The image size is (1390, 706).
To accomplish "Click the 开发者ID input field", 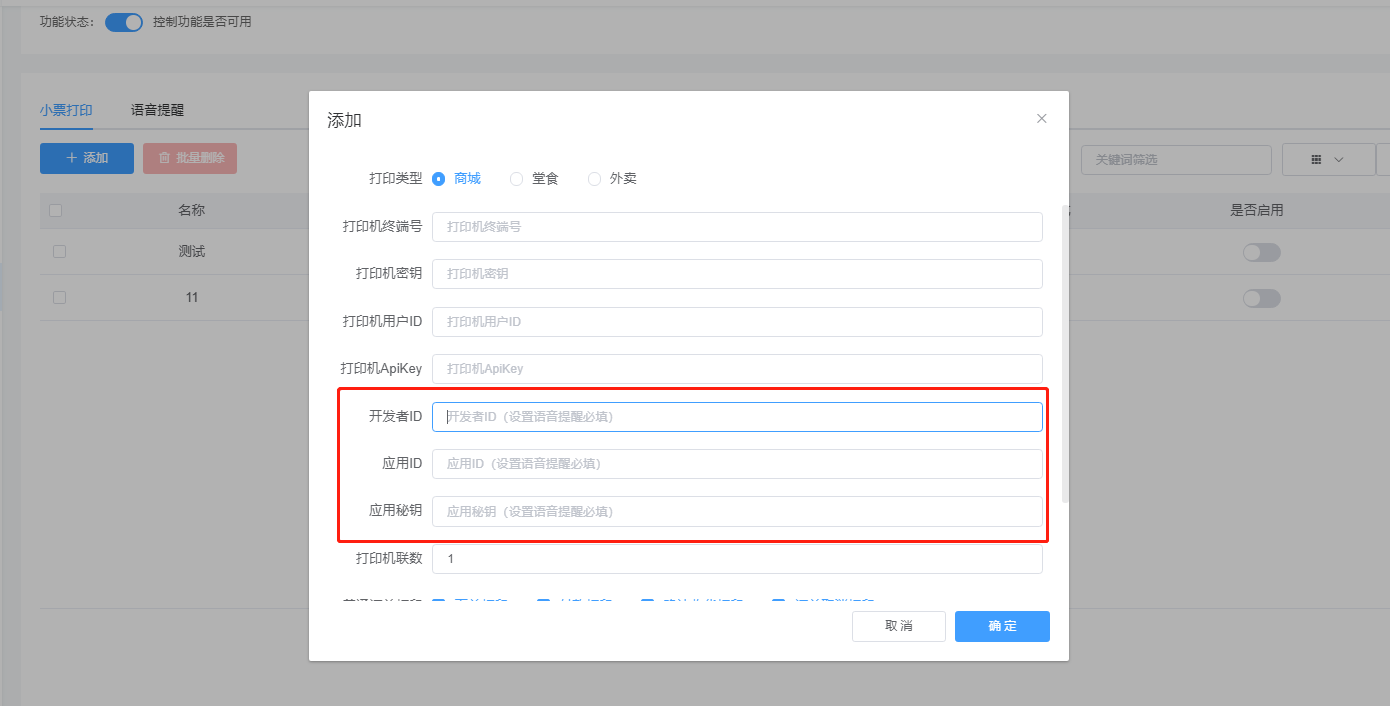I will [737, 416].
